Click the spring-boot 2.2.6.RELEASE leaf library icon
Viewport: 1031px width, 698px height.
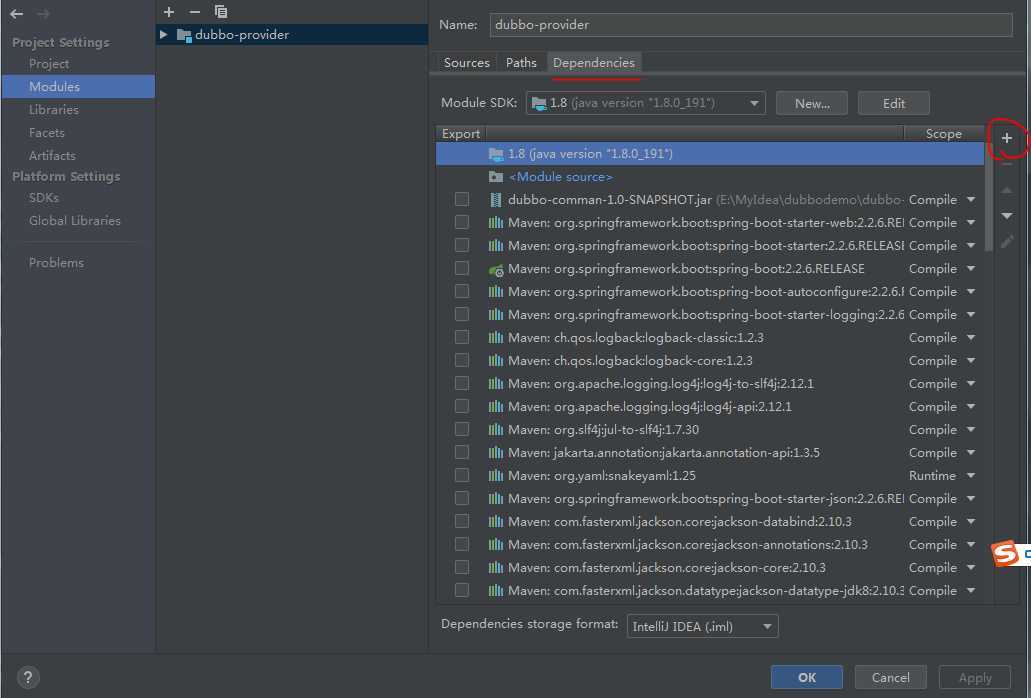(496, 269)
